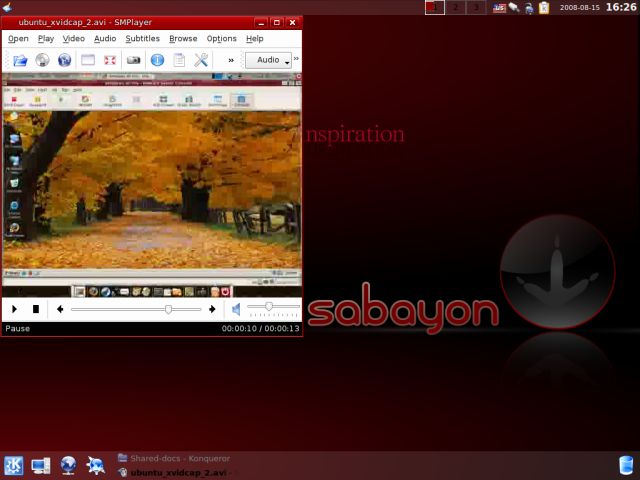Toggle compact mode window icon in toolbar

(x=88, y=60)
